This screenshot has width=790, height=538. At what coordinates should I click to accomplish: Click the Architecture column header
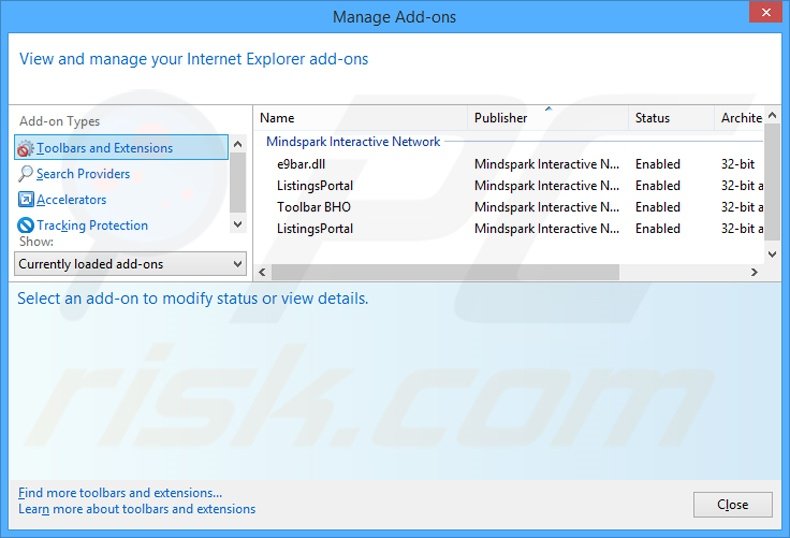click(741, 118)
